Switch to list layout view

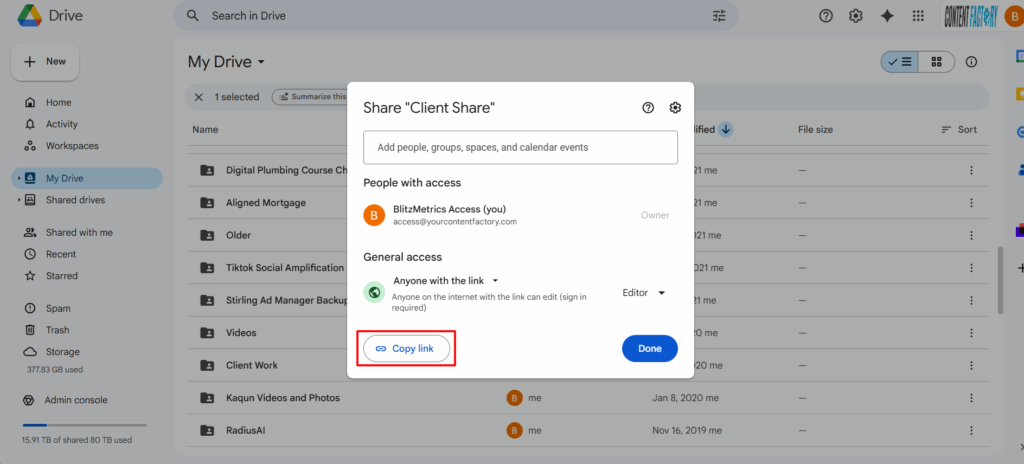(900, 62)
